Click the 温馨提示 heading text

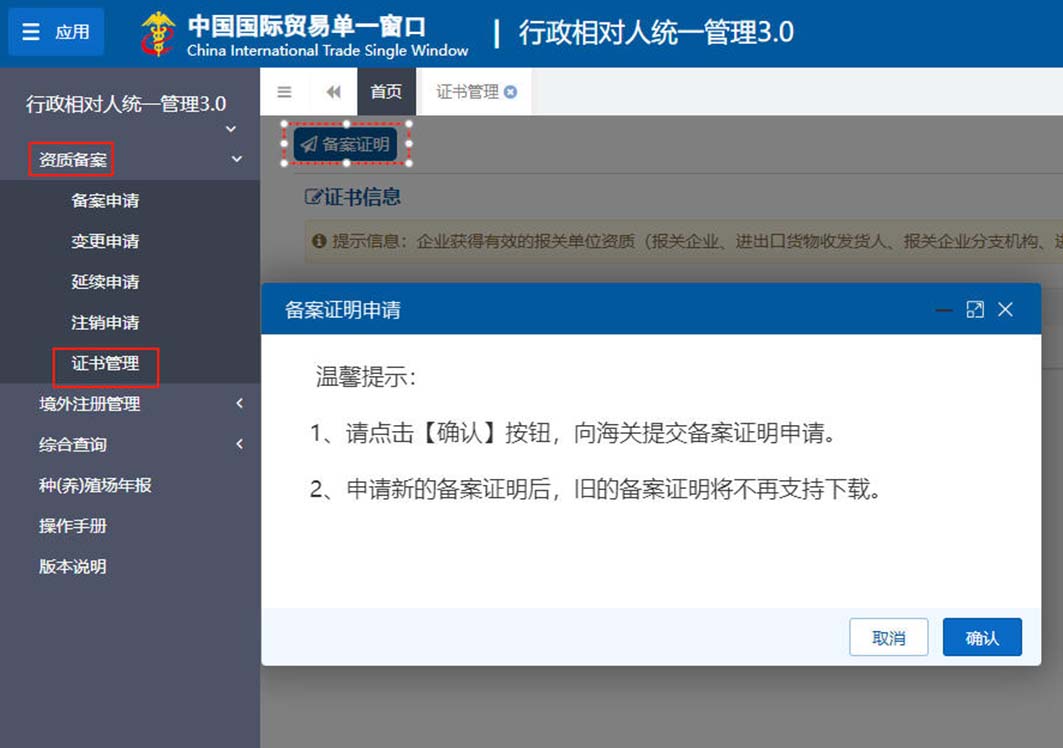click(x=365, y=376)
